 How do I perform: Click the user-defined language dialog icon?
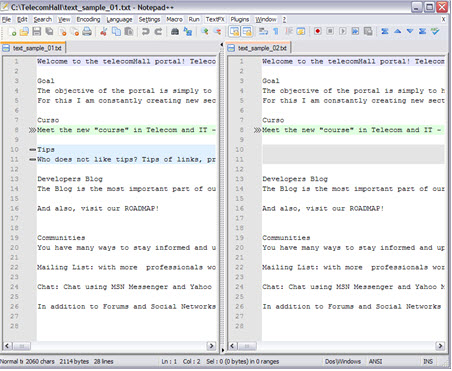(x=301, y=32)
